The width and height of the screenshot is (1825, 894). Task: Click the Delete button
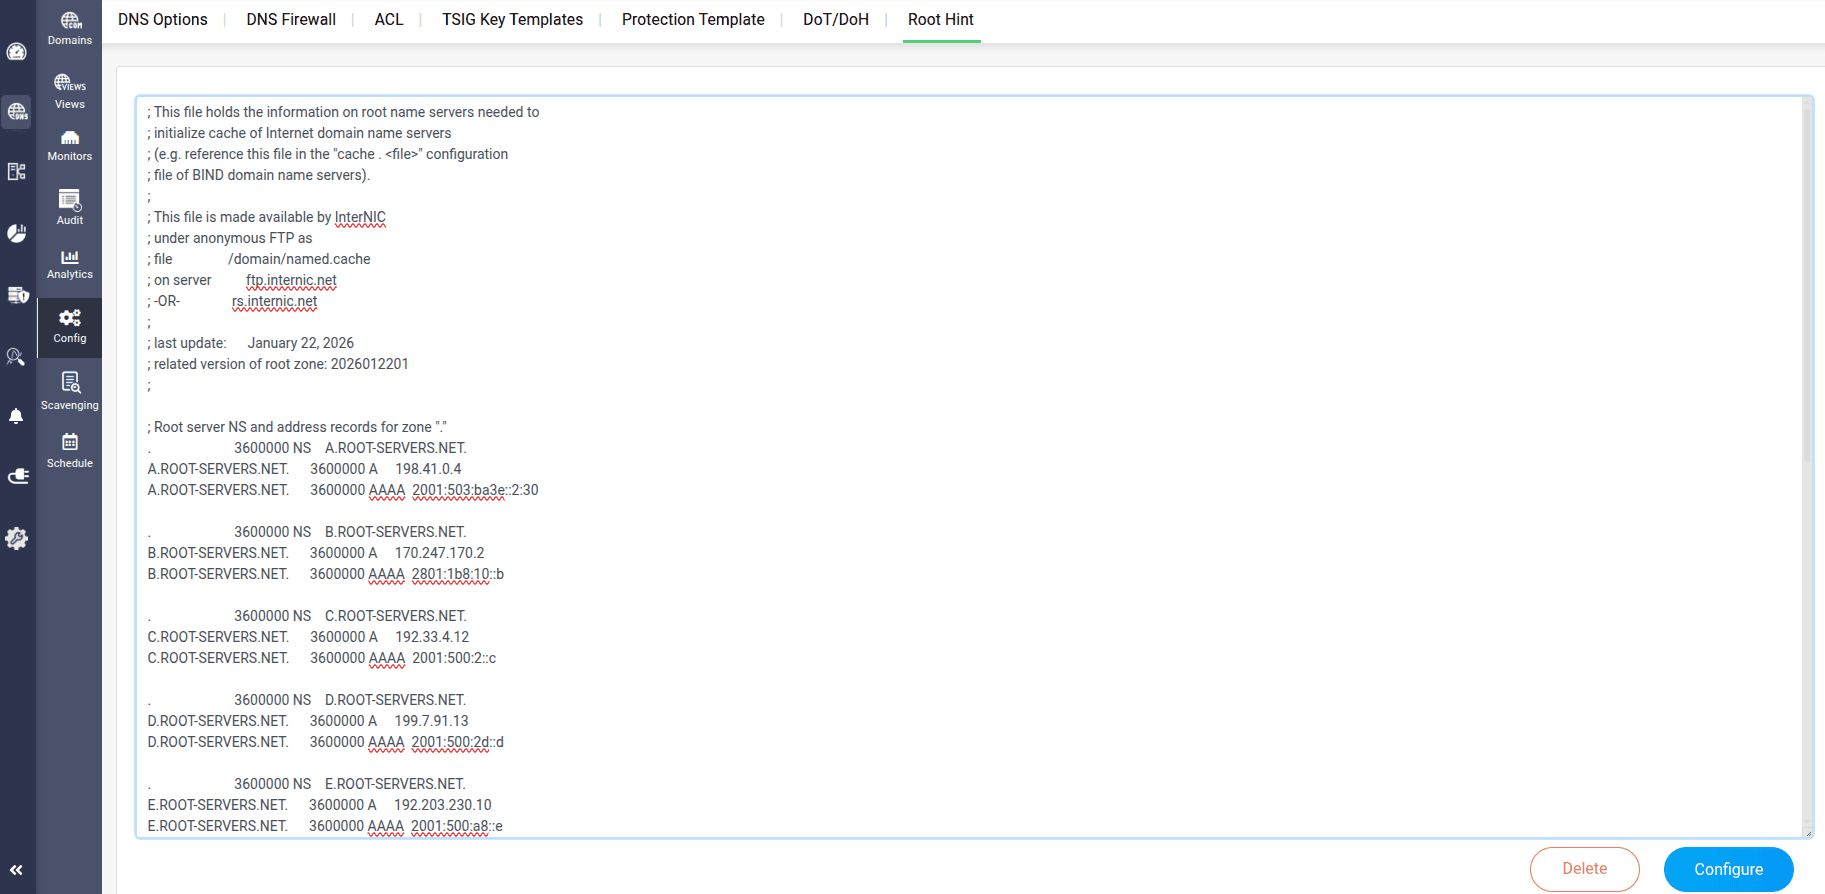point(1584,869)
